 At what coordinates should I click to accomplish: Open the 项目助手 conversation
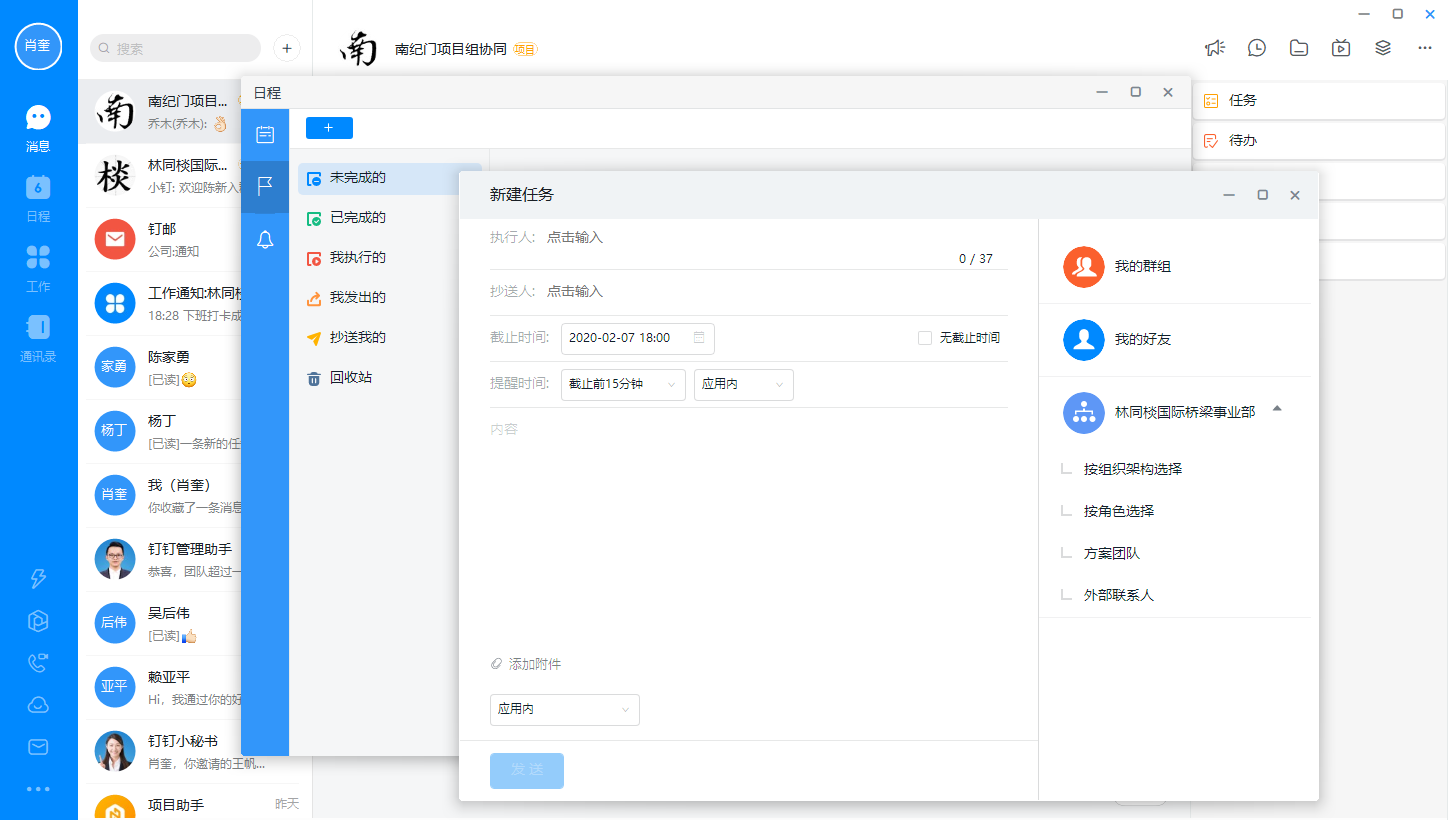[x=195, y=803]
